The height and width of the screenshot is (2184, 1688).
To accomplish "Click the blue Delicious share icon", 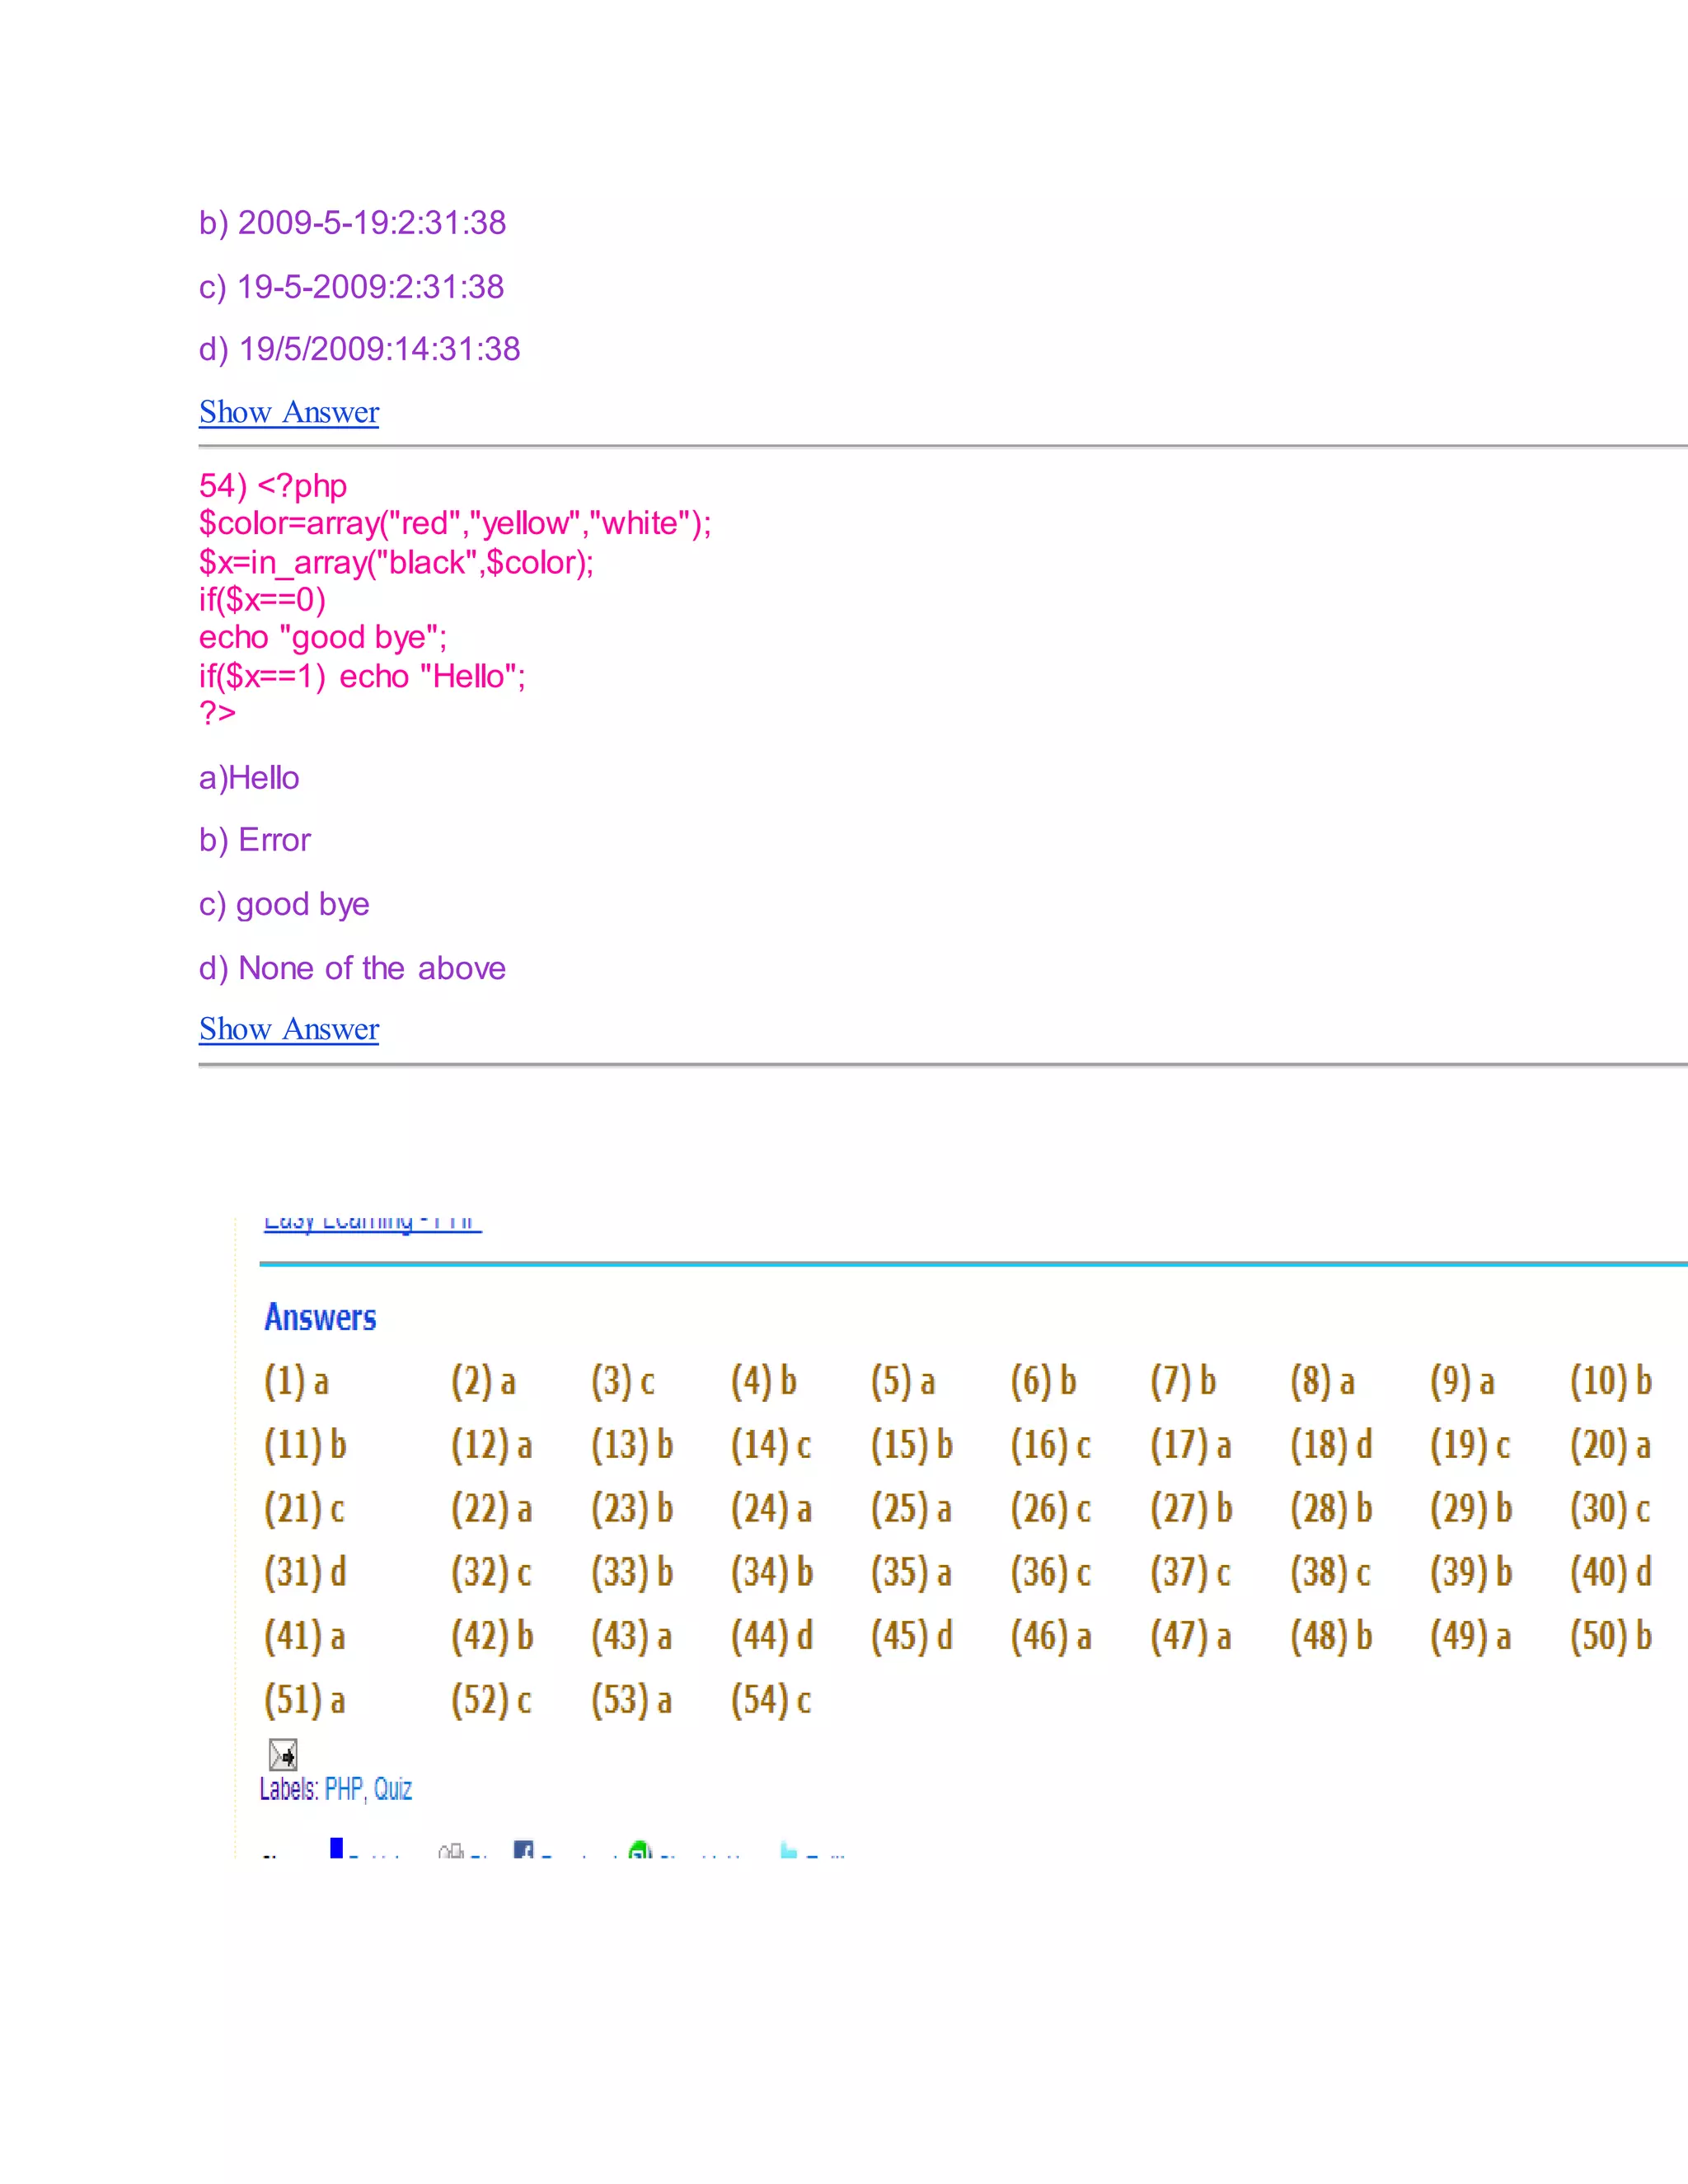I will [x=337, y=1847].
